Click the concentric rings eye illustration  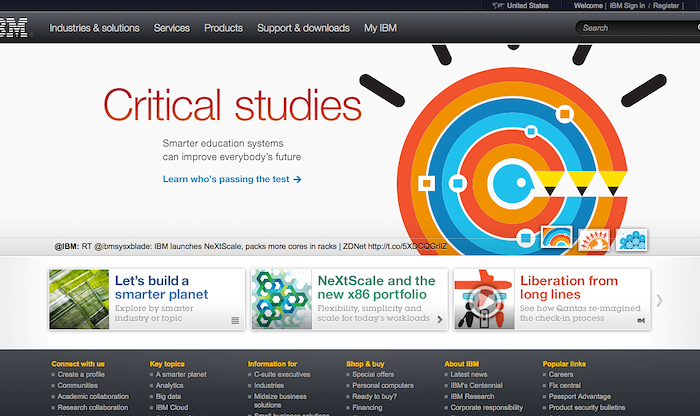tap(512, 162)
